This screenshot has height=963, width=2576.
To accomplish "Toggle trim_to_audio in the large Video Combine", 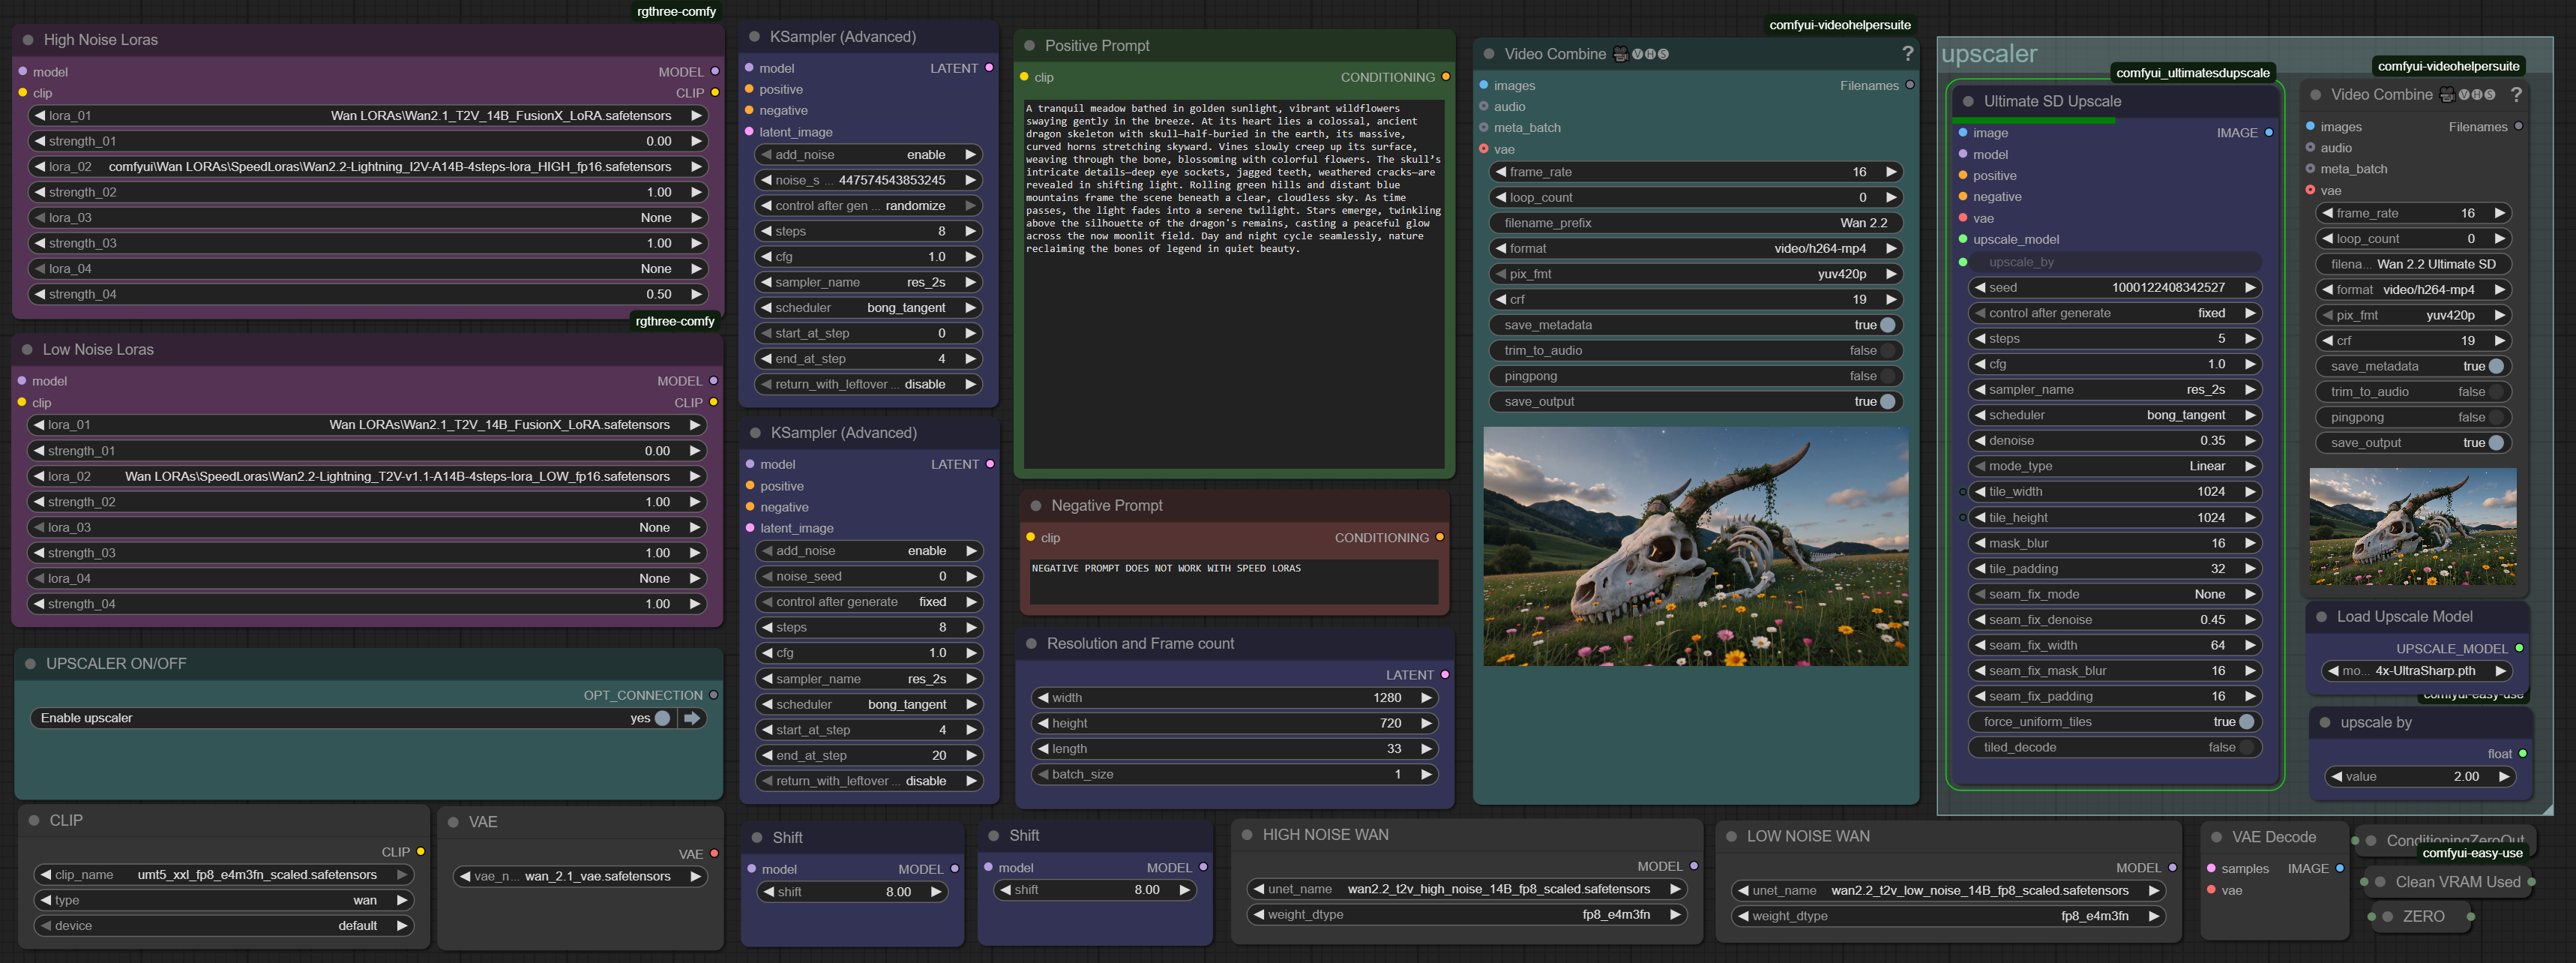I will pyautogui.click(x=1886, y=351).
